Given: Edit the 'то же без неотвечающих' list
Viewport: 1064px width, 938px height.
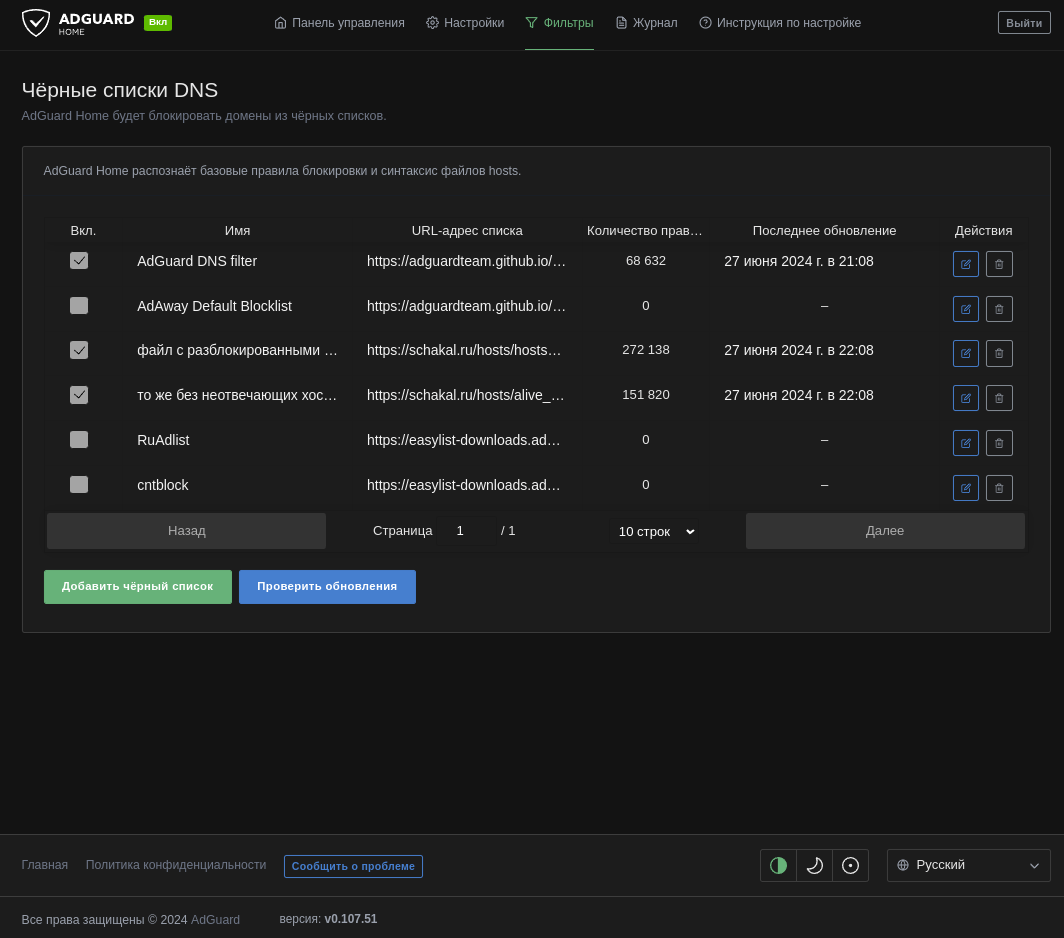Looking at the screenshot, I should click(x=966, y=398).
